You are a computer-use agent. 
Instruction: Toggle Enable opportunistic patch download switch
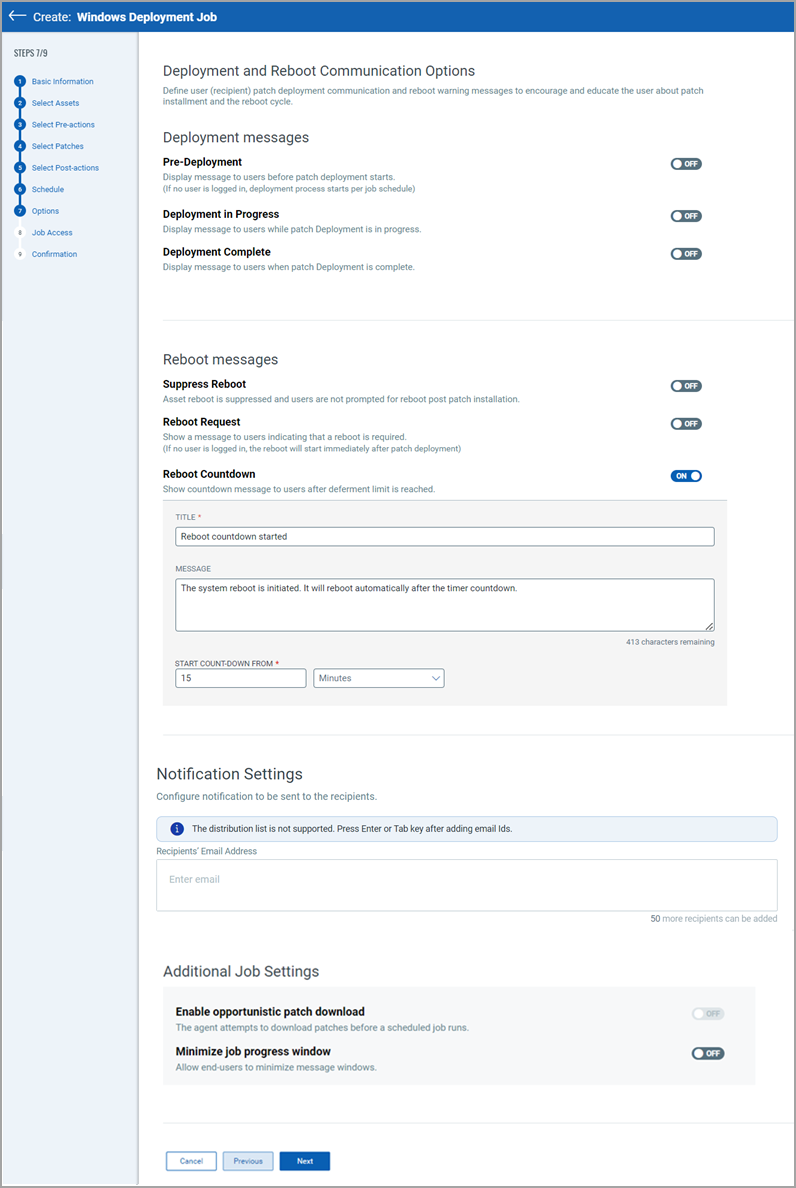708,1014
